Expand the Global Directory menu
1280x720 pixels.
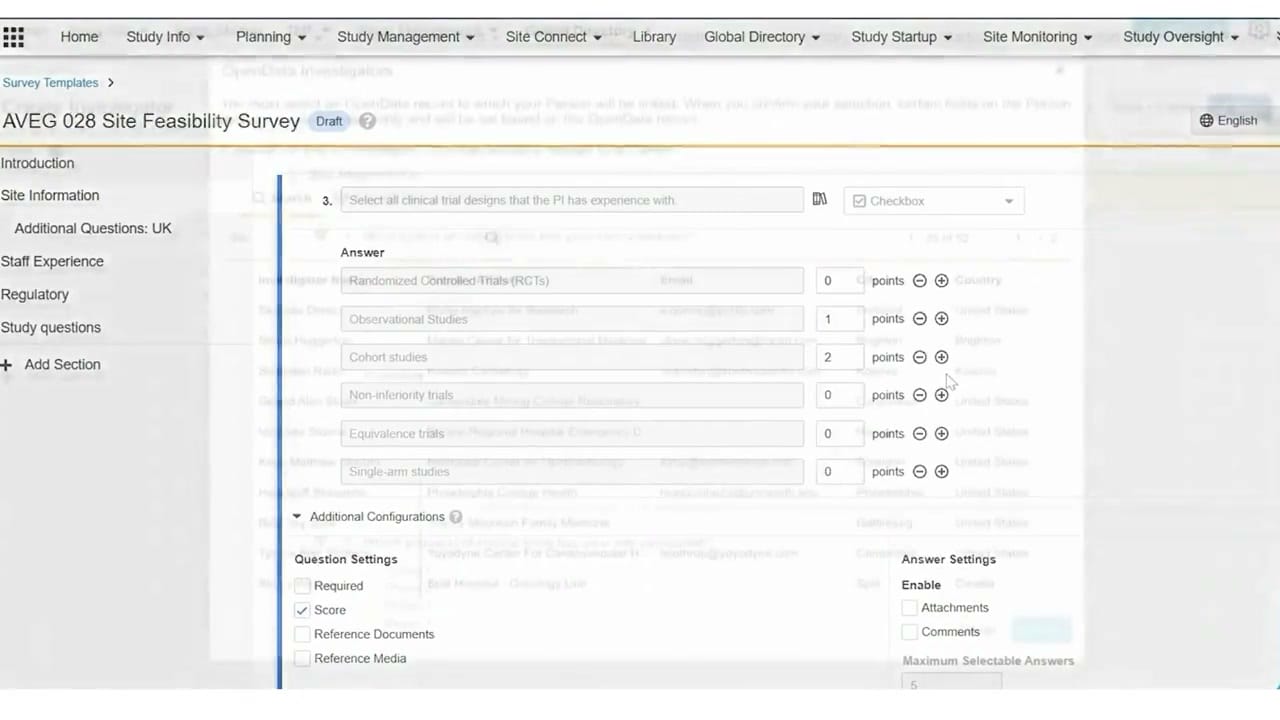click(x=762, y=37)
